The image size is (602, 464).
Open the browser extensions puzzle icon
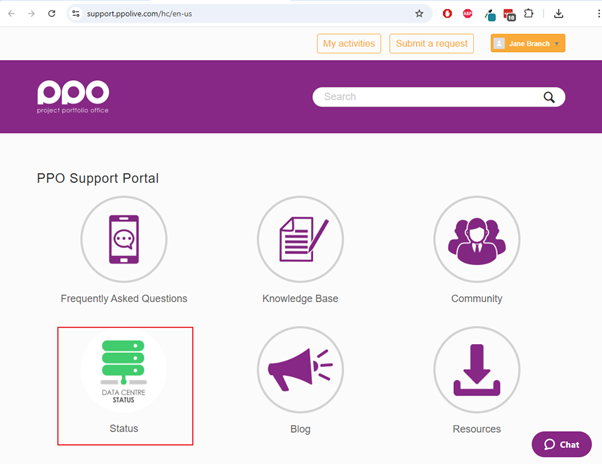pos(529,14)
